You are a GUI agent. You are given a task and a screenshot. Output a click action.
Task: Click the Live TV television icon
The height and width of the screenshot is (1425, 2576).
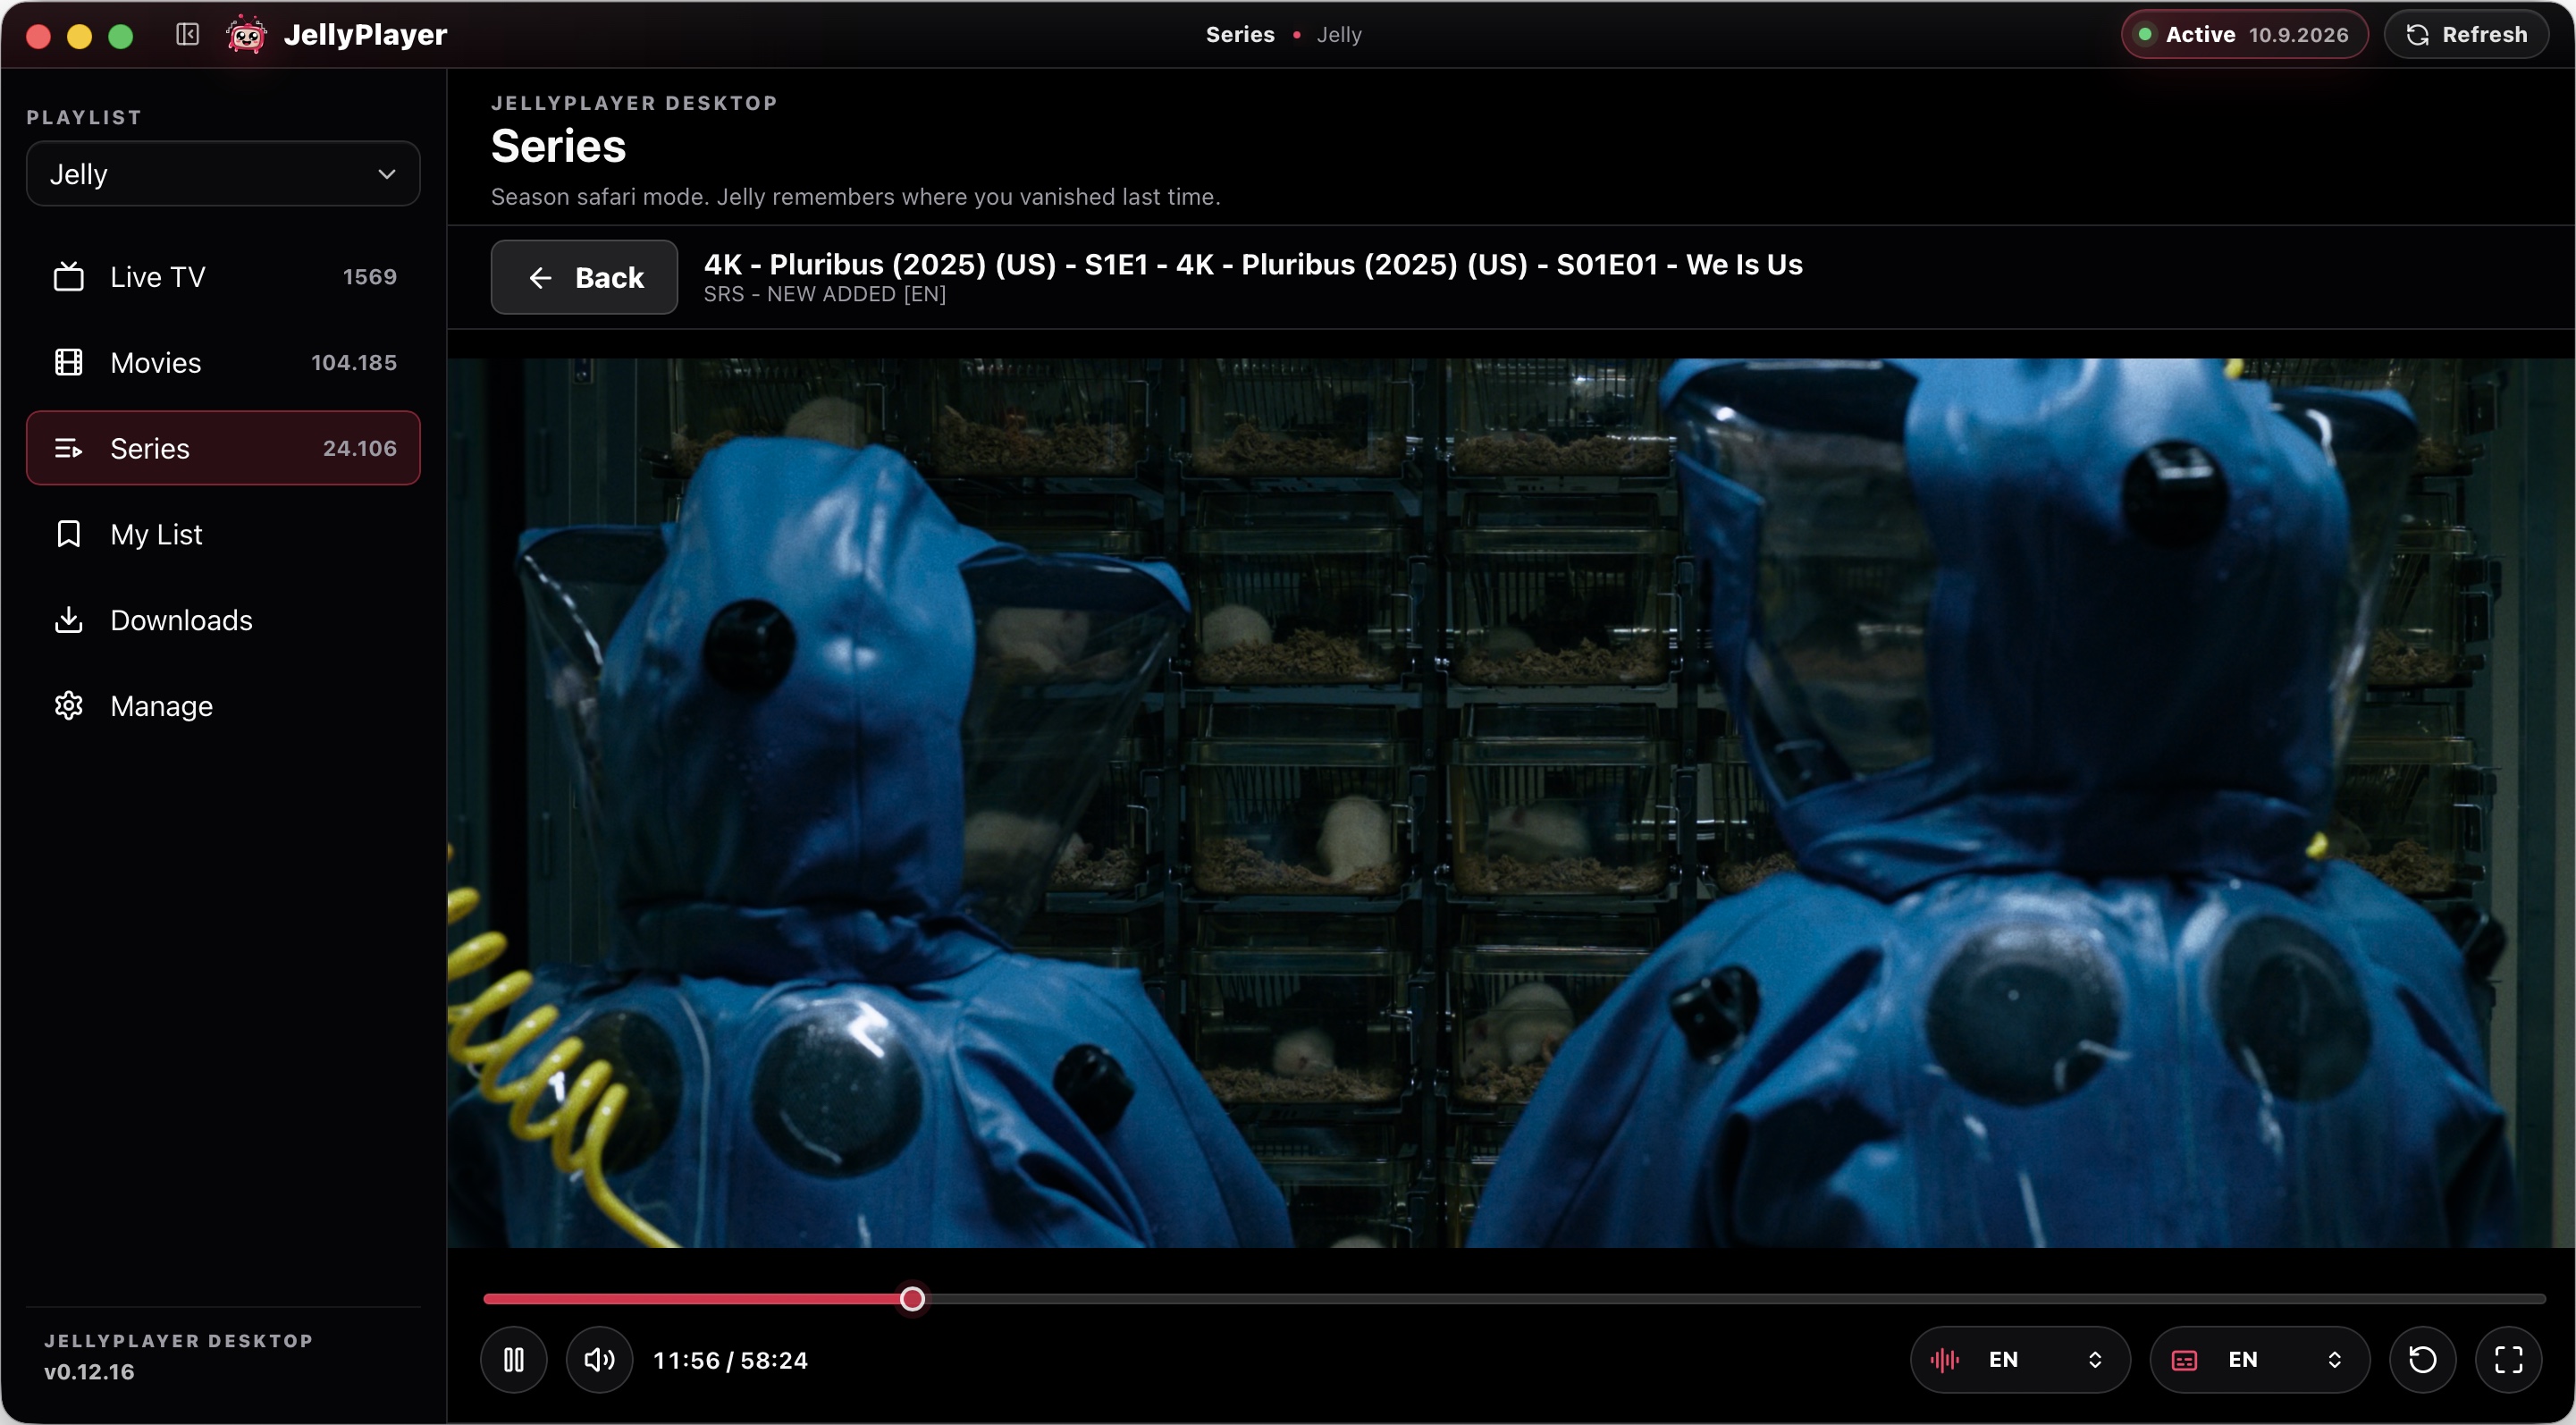(x=68, y=277)
